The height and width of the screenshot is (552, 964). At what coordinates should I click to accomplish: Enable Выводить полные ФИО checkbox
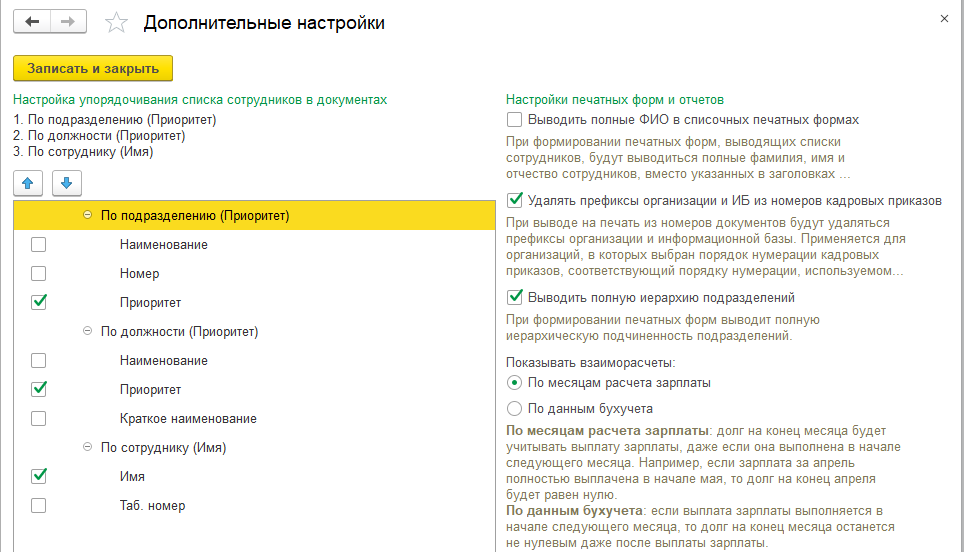coord(515,119)
